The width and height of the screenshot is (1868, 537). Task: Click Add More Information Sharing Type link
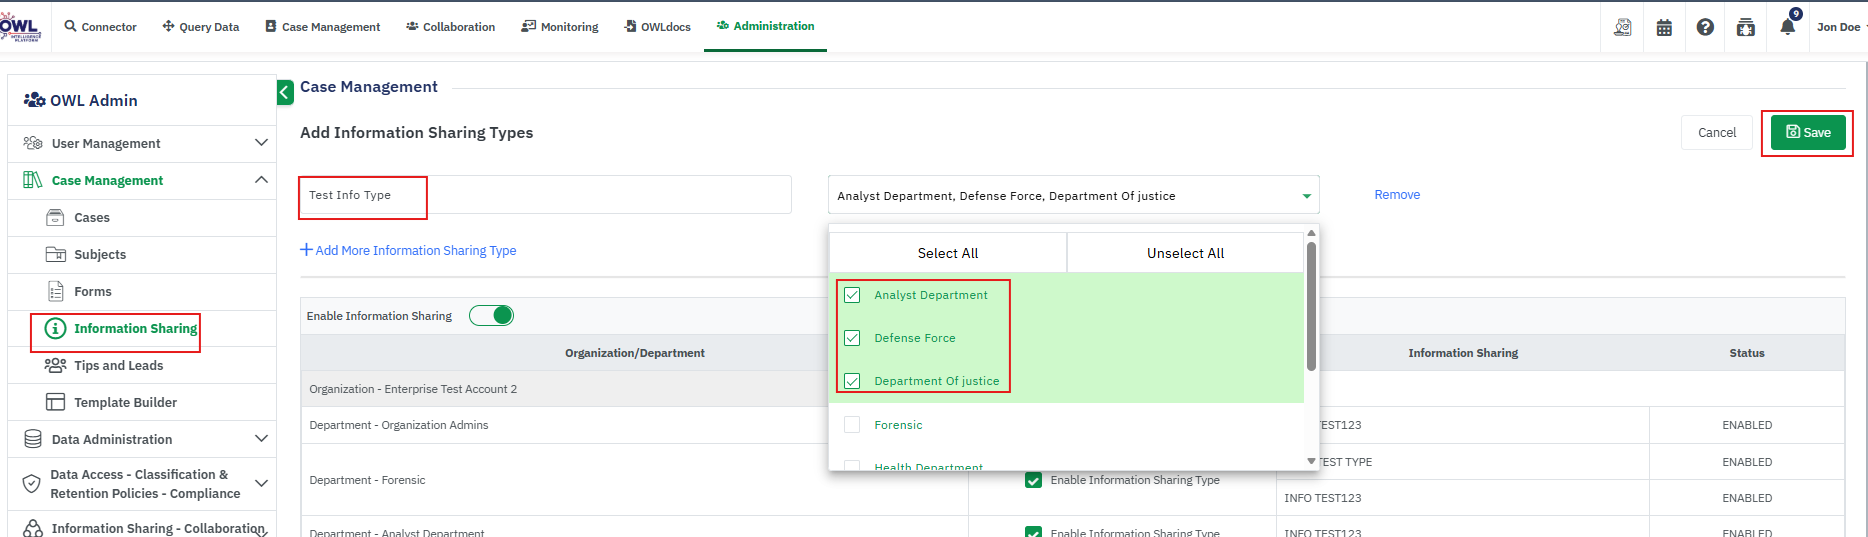408,251
